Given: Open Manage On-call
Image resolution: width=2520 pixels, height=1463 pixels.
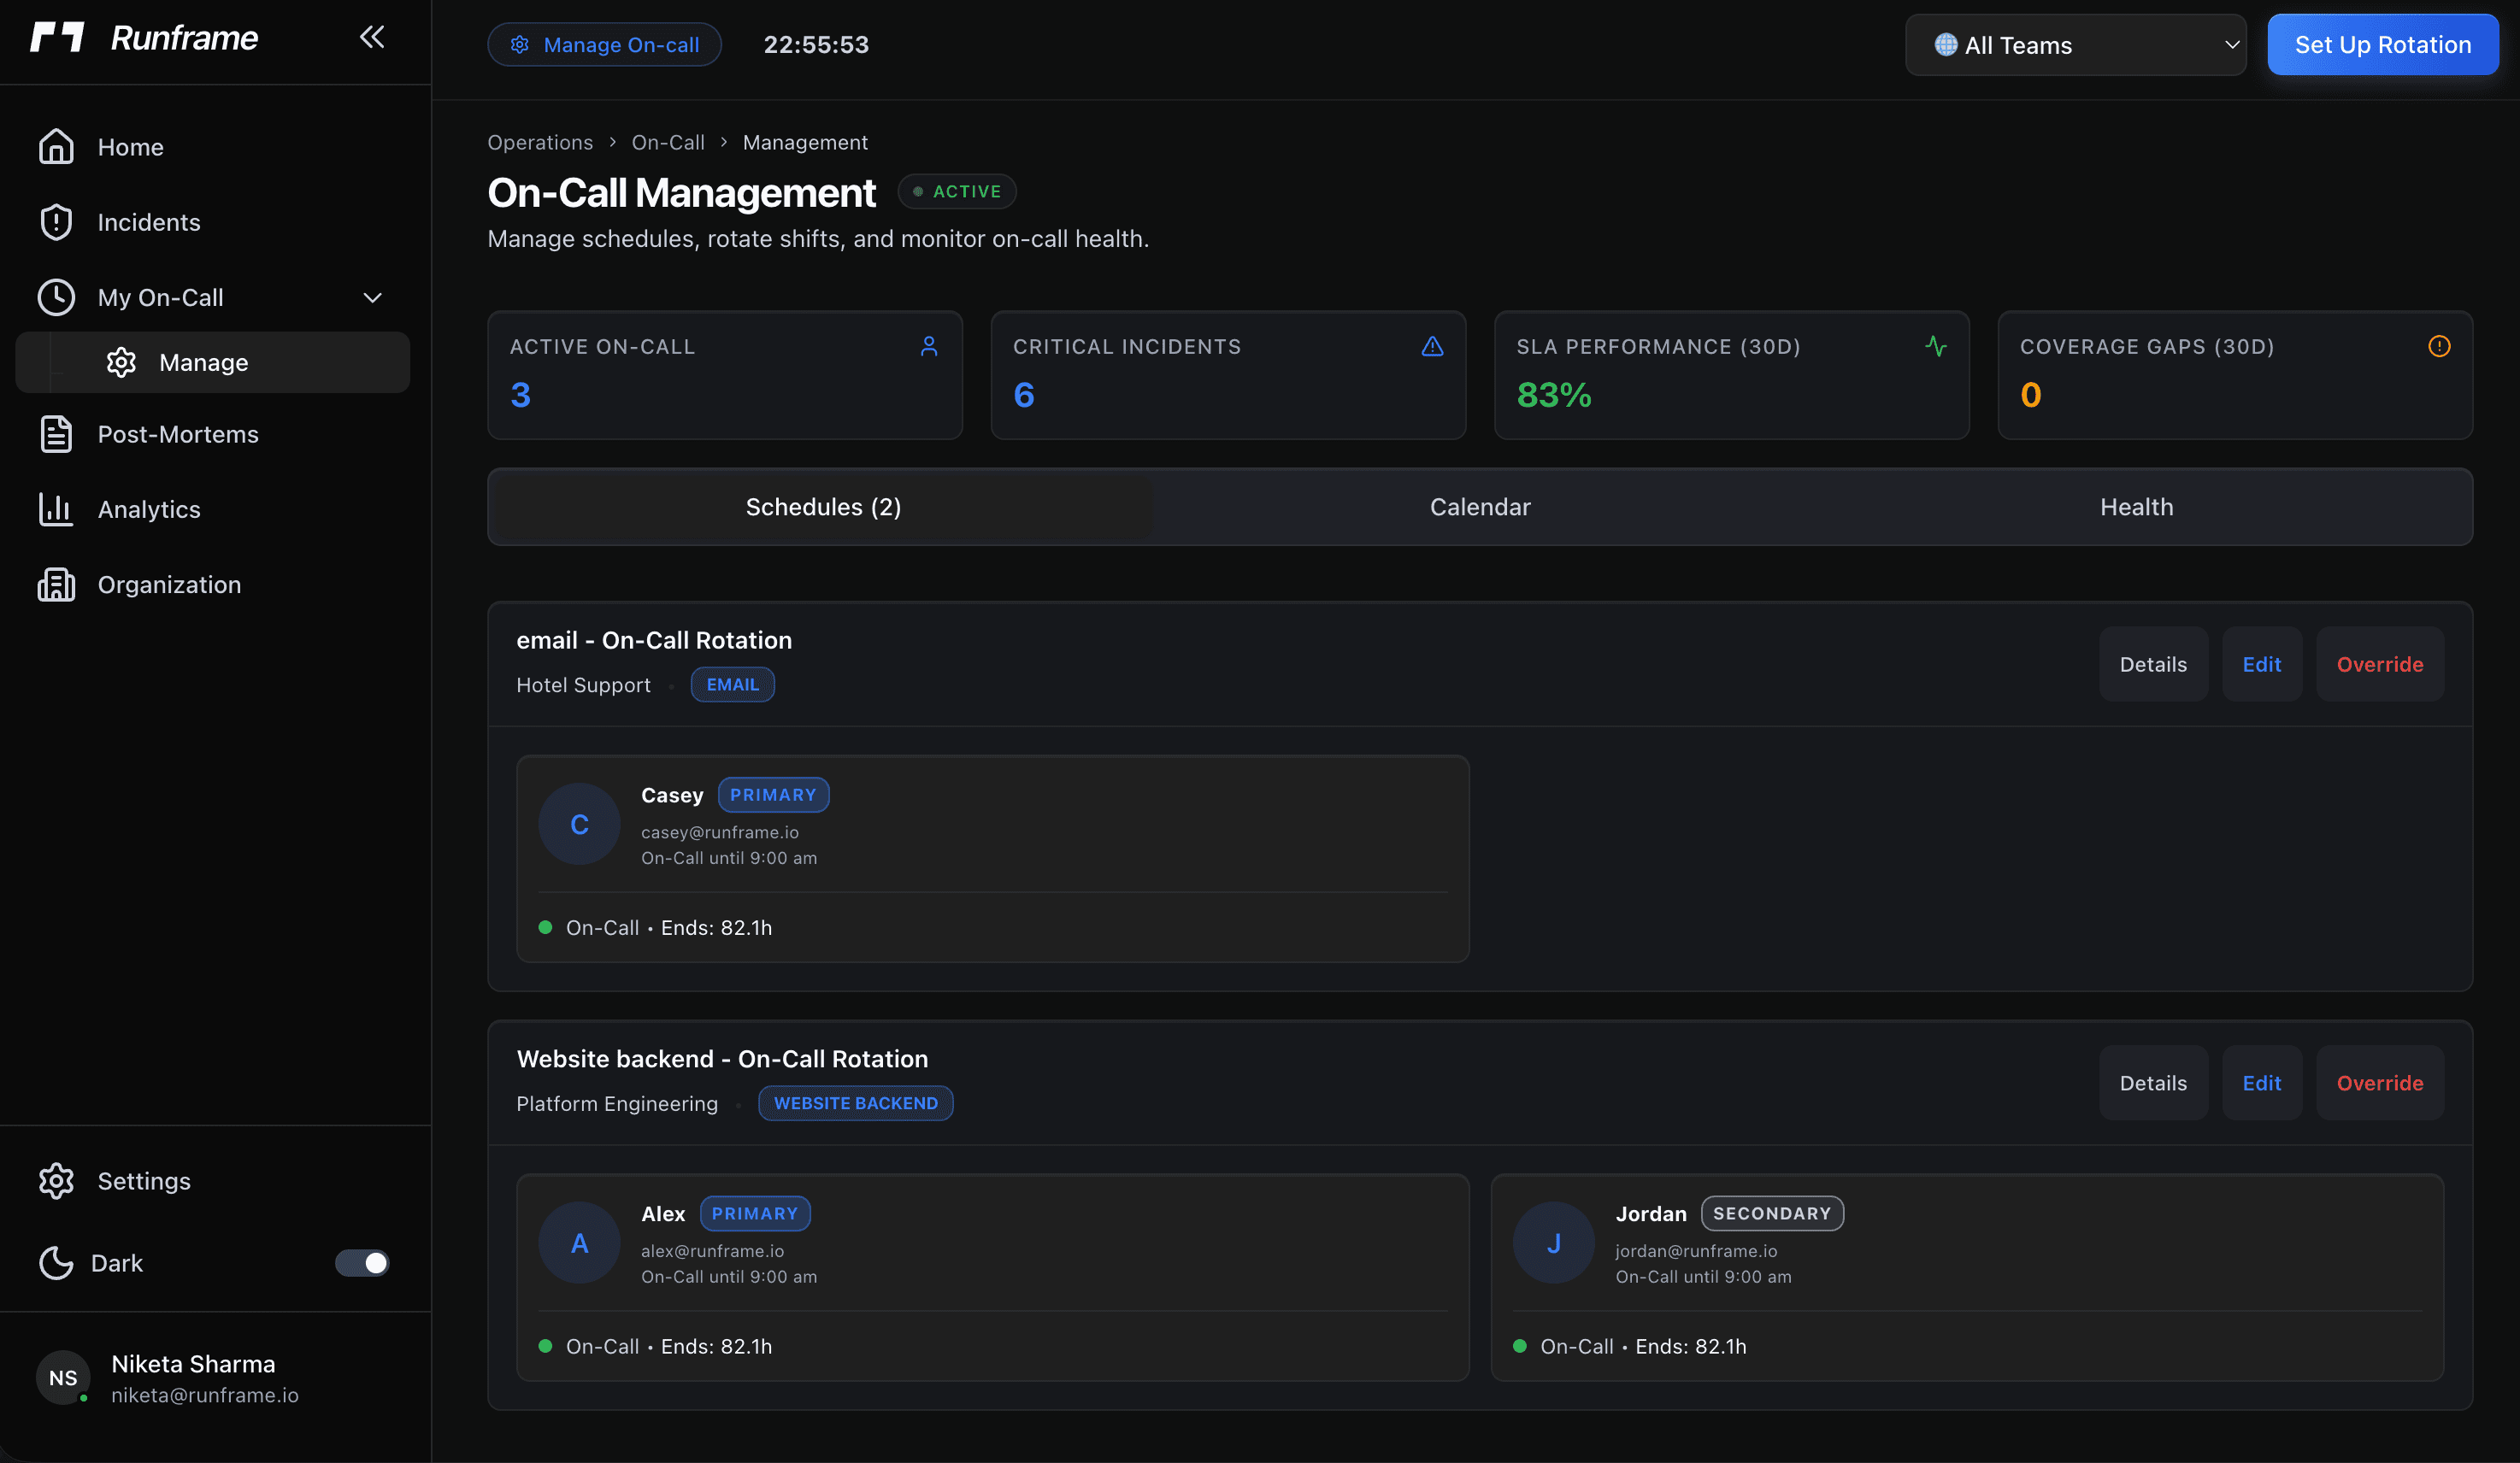Looking at the screenshot, I should pos(604,44).
